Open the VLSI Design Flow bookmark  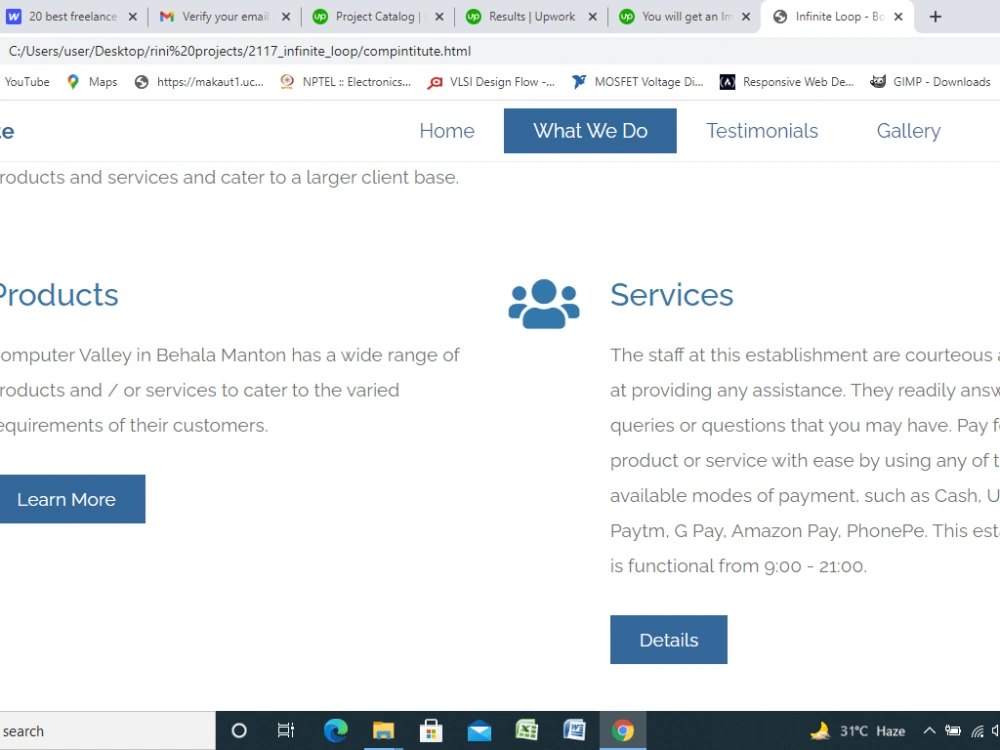(491, 82)
